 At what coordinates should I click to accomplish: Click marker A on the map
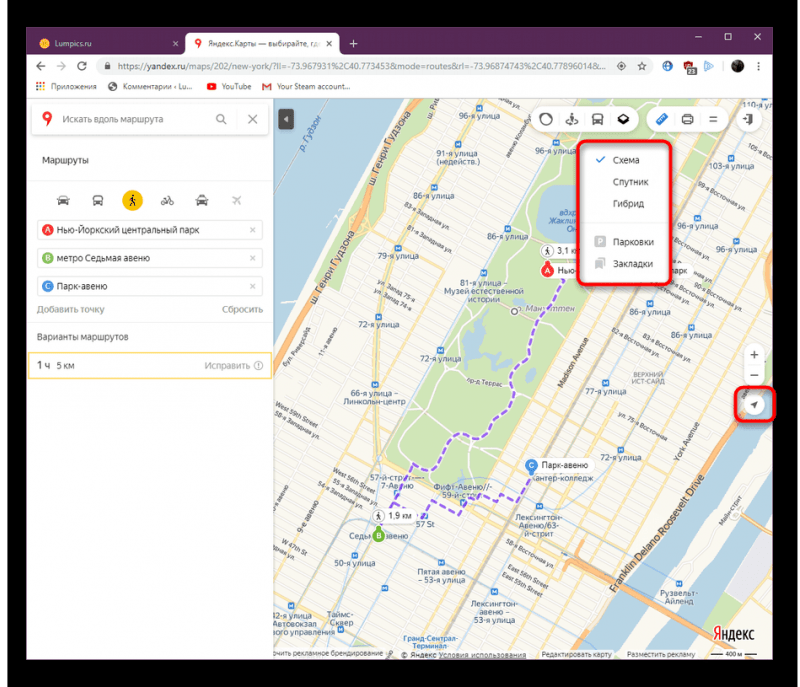click(x=547, y=270)
